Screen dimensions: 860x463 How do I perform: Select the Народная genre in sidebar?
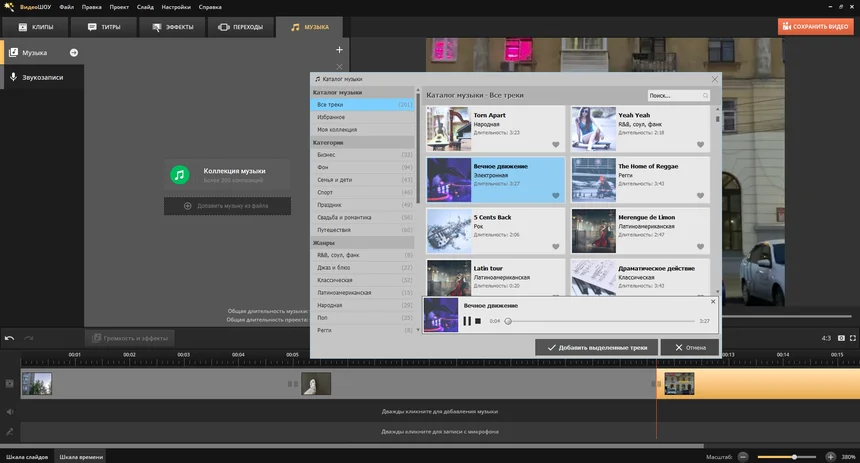click(x=363, y=305)
